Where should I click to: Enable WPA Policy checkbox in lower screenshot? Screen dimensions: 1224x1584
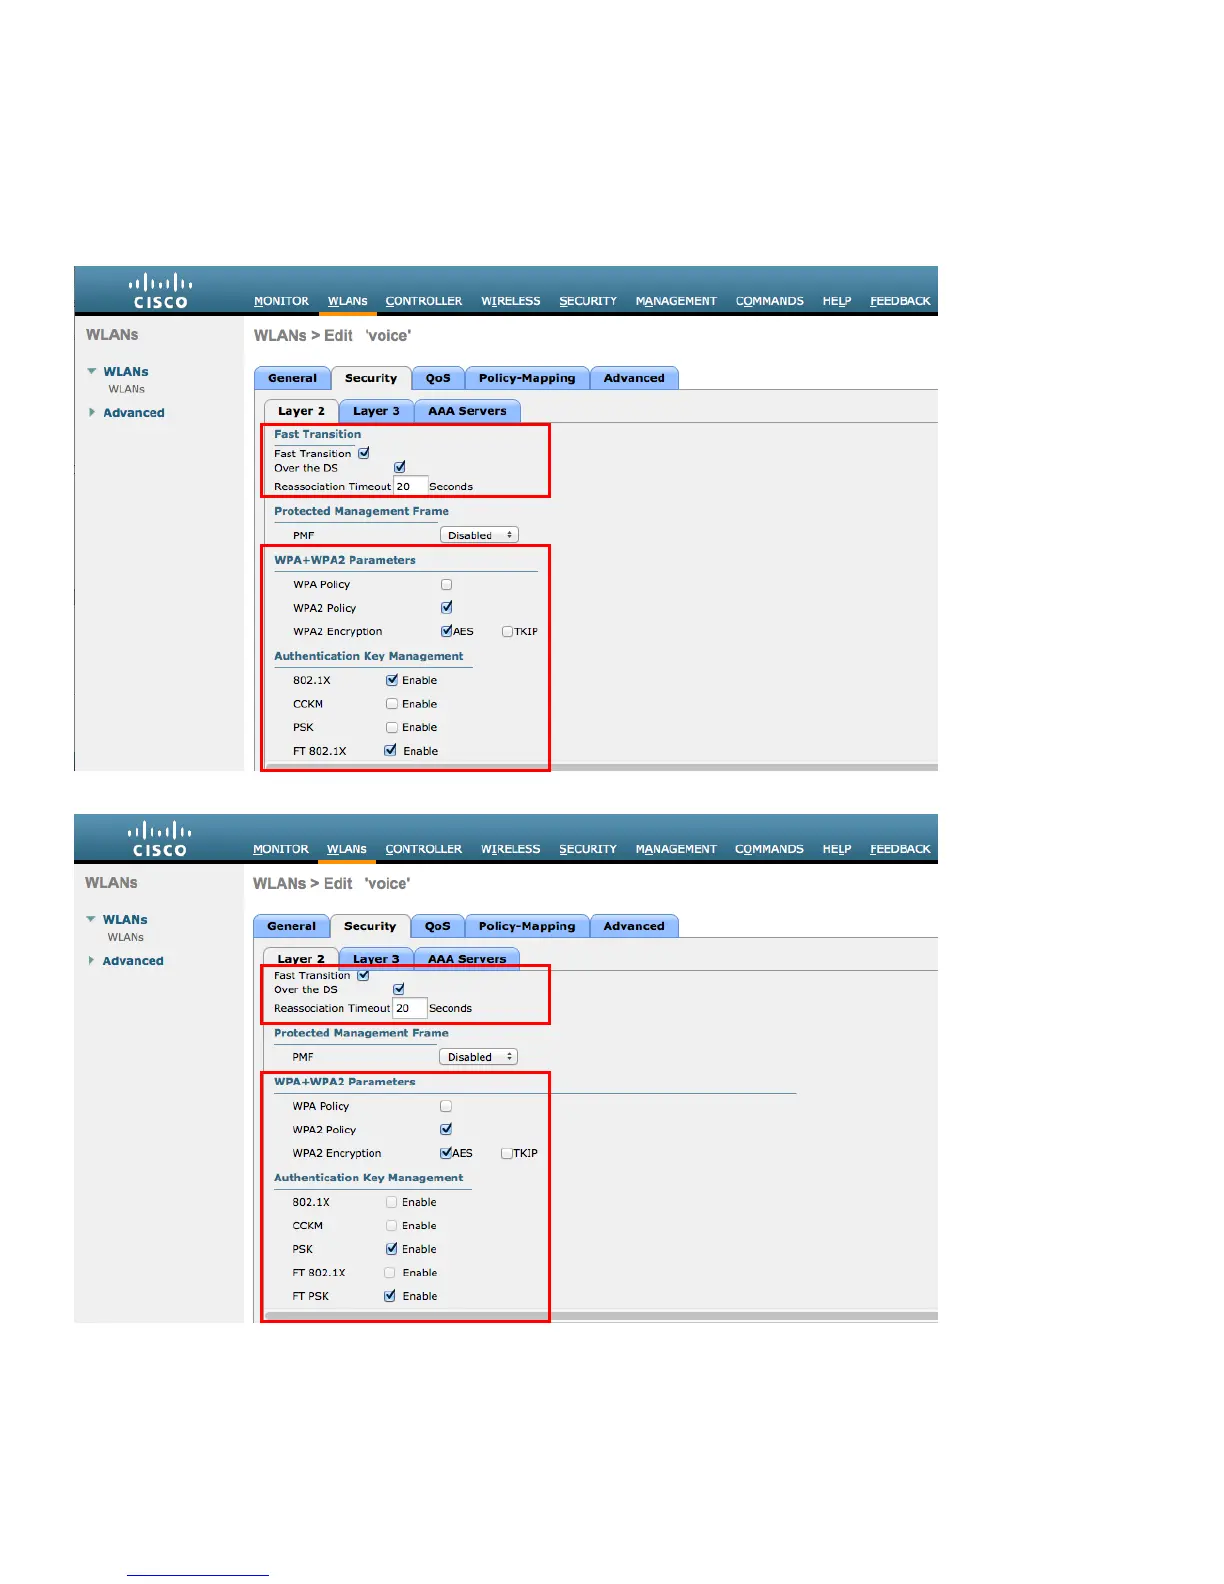pos(446,1106)
